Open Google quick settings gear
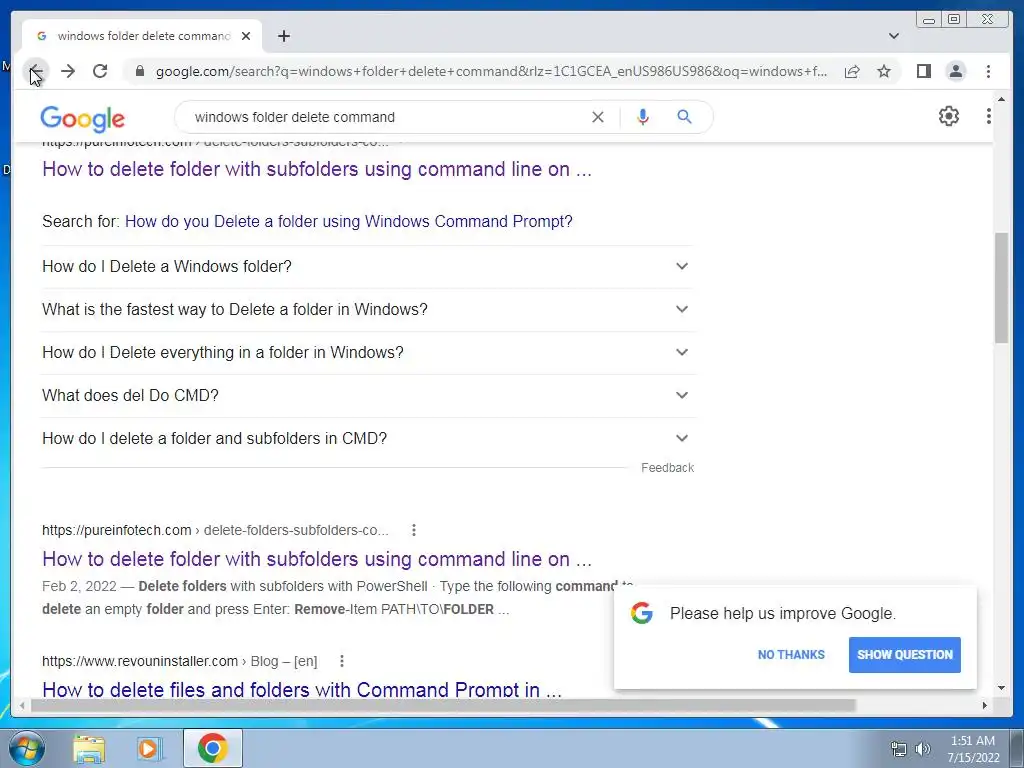Screen dimensions: 1024x768 (949, 116)
